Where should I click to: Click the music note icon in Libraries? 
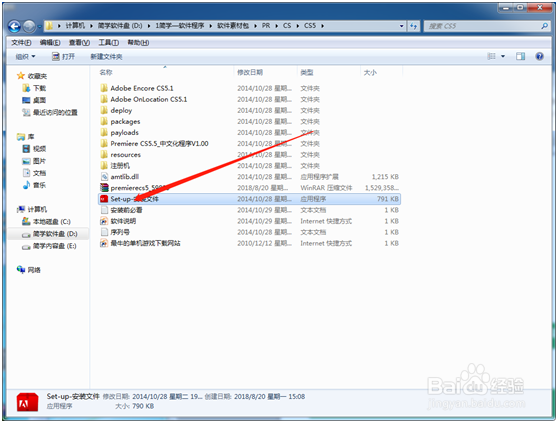click(26, 185)
